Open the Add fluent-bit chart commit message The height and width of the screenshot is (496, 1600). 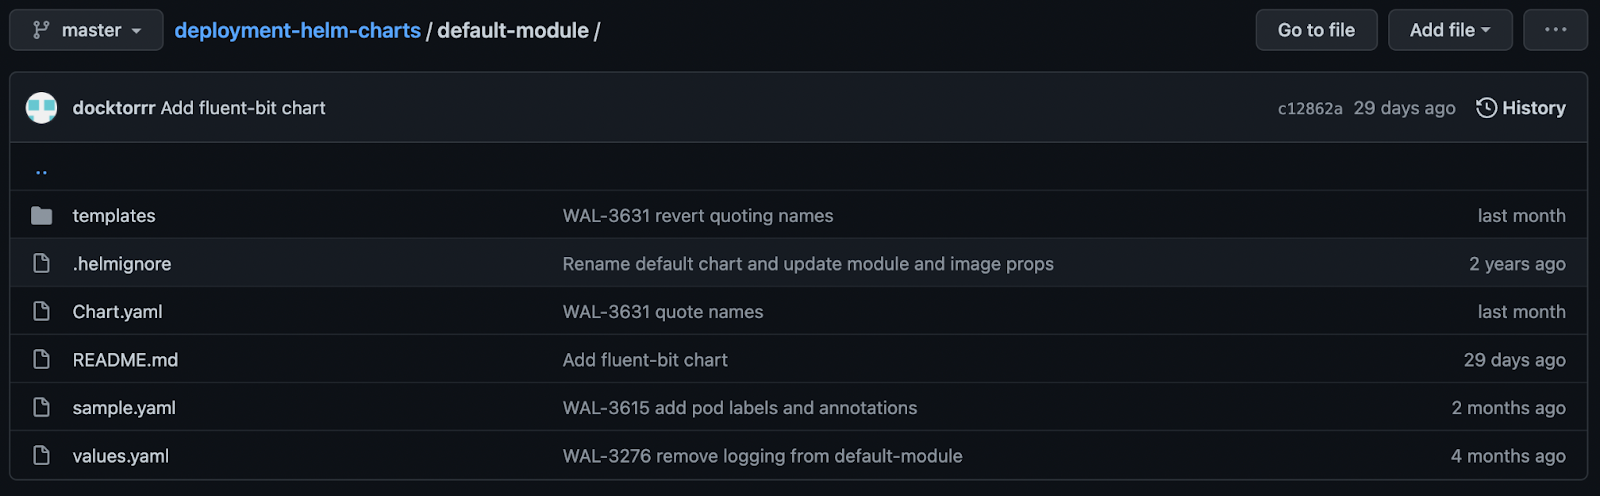click(x=243, y=108)
